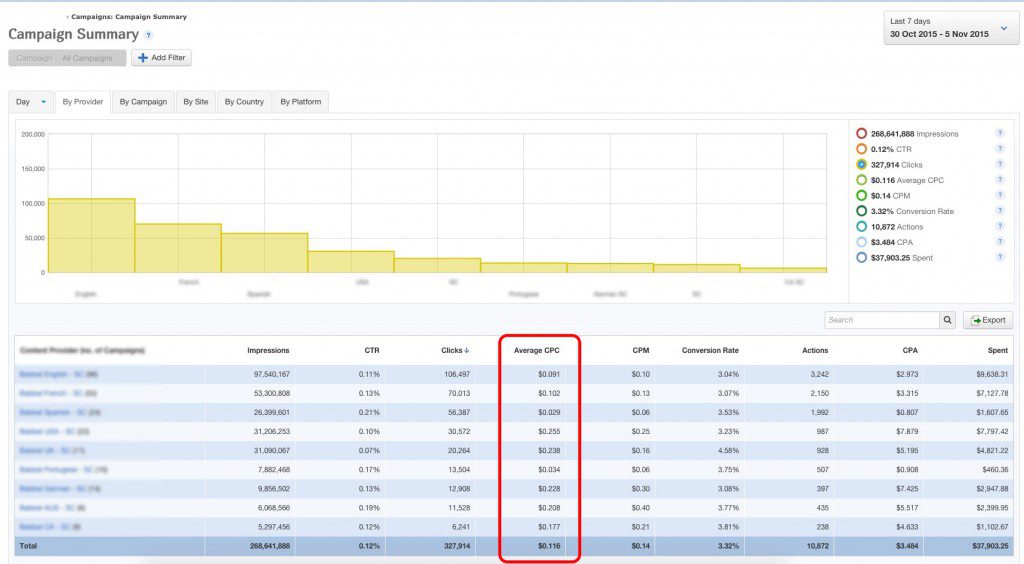Viewport: 1024px width, 564px height.
Task: Open the Last 7 days date range dropdown
Action: (x=951, y=28)
